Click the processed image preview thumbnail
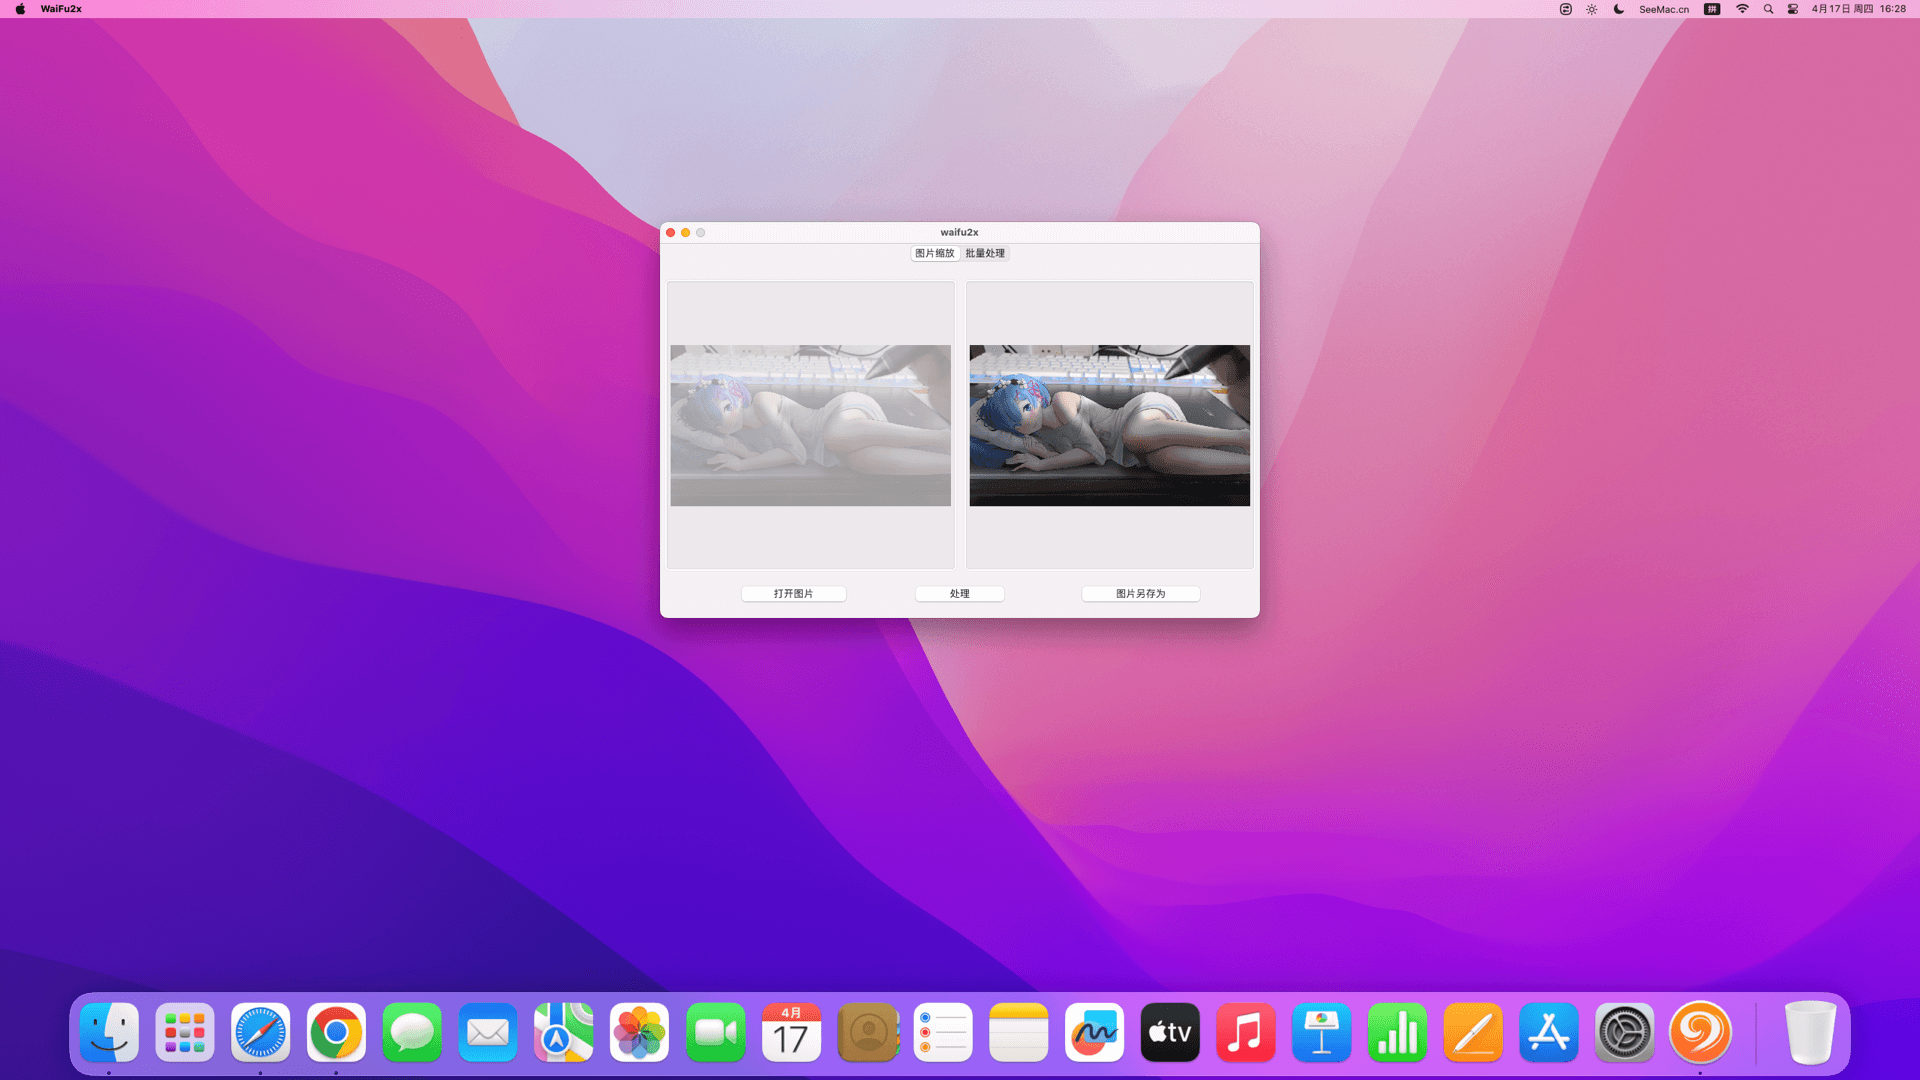Viewport: 1920px width, 1080px height. (x=1109, y=425)
